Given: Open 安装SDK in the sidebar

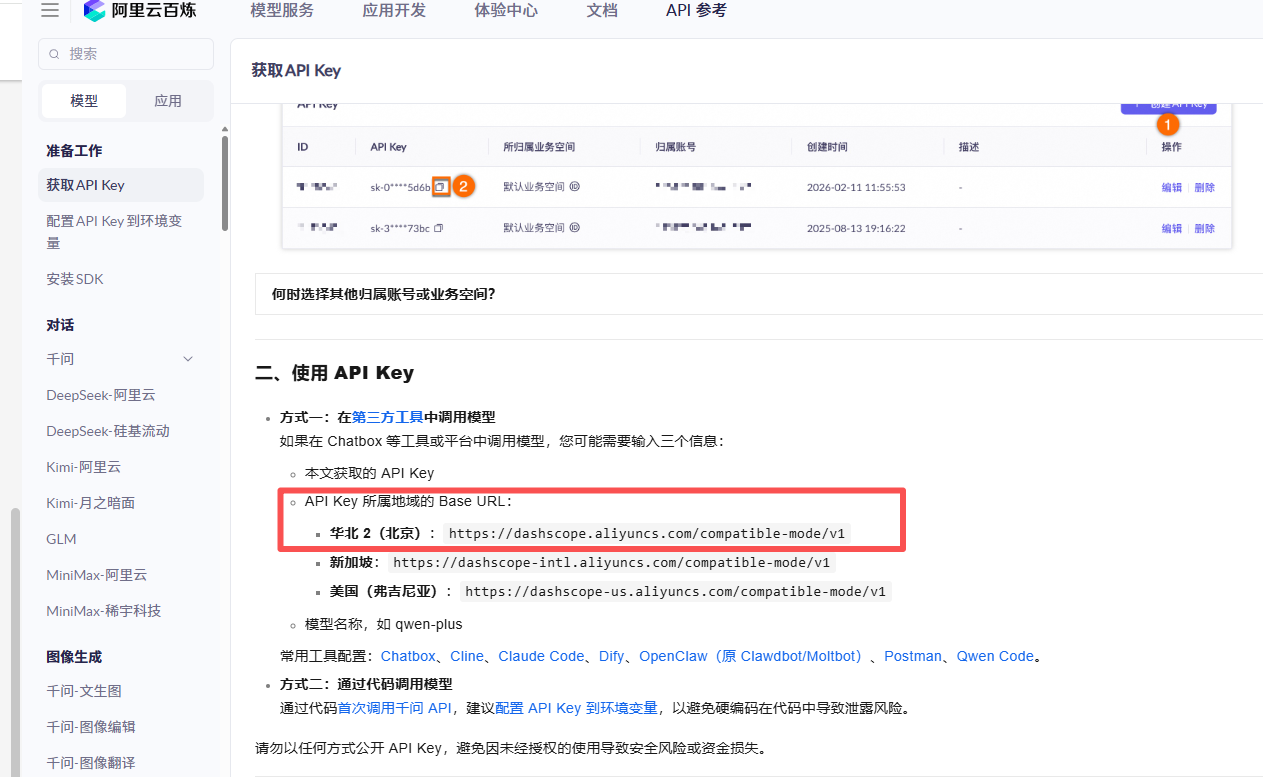Looking at the screenshot, I should click(75, 279).
